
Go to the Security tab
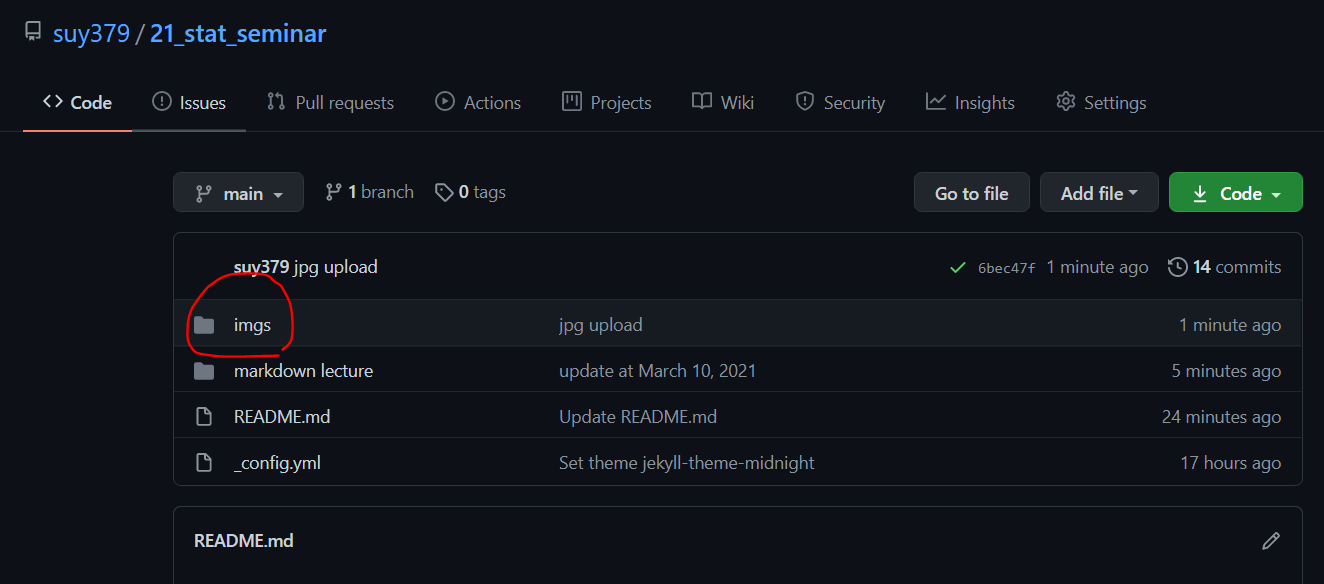[x=840, y=102]
